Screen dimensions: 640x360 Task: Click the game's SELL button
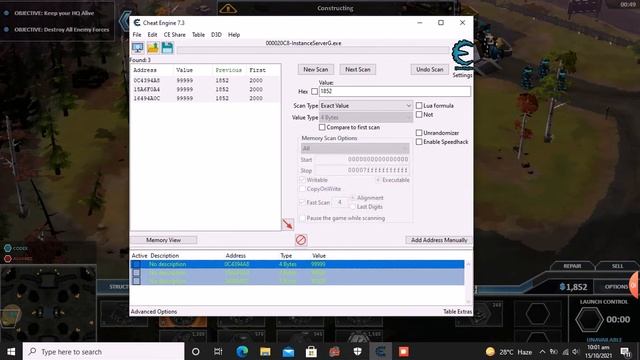tap(618, 266)
